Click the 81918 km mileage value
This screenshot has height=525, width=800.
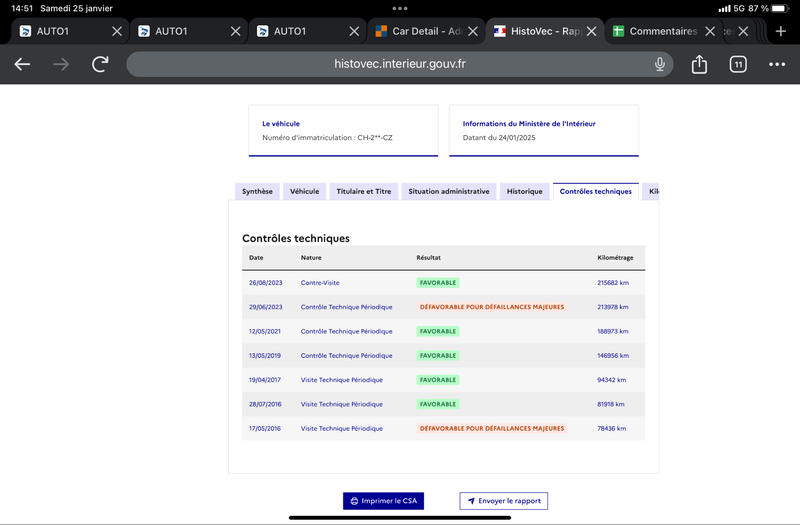pyautogui.click(x=611, y=404)
